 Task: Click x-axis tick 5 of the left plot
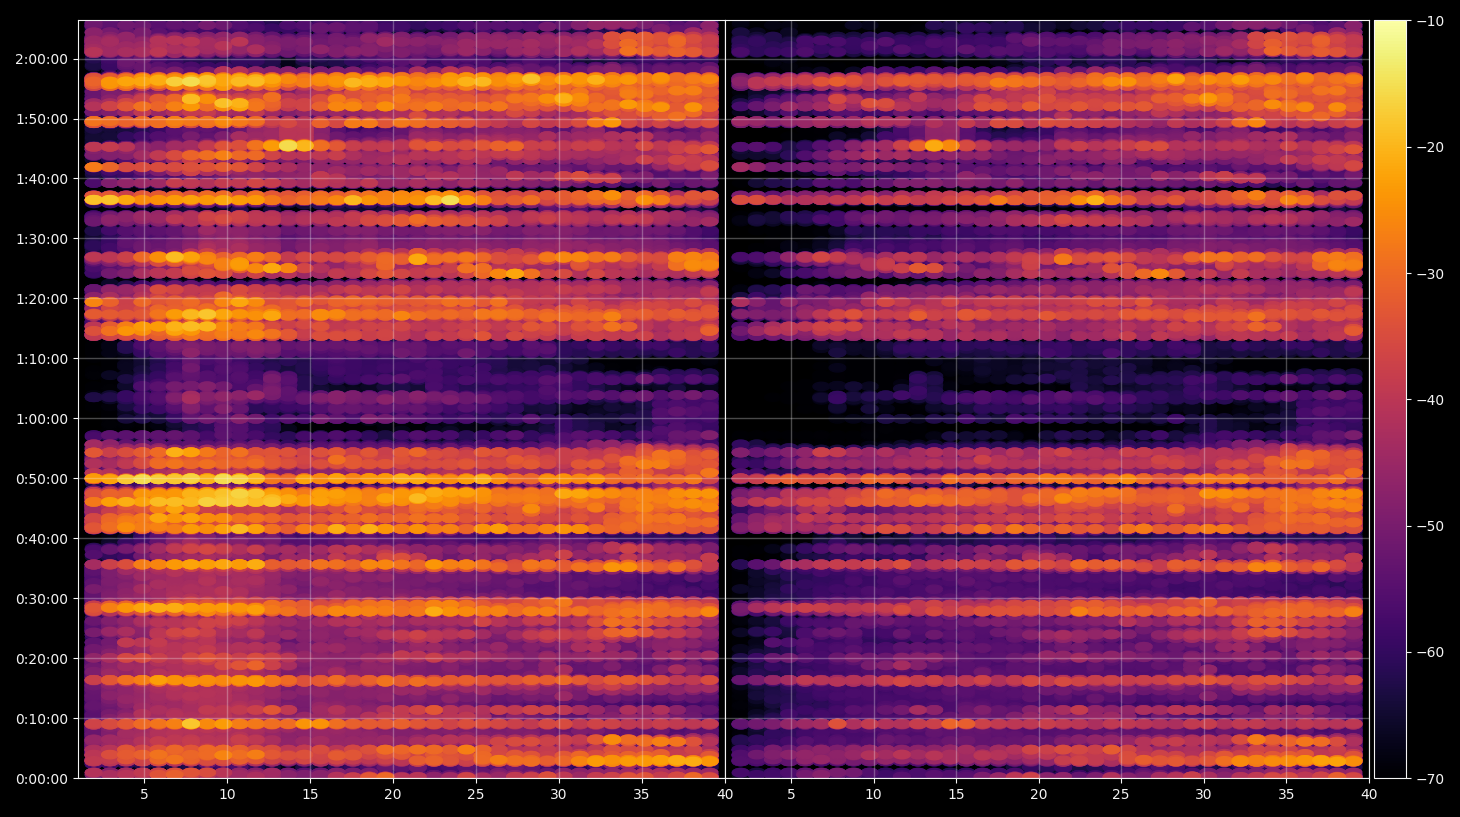pyautogui.click(x=144, y=795)
